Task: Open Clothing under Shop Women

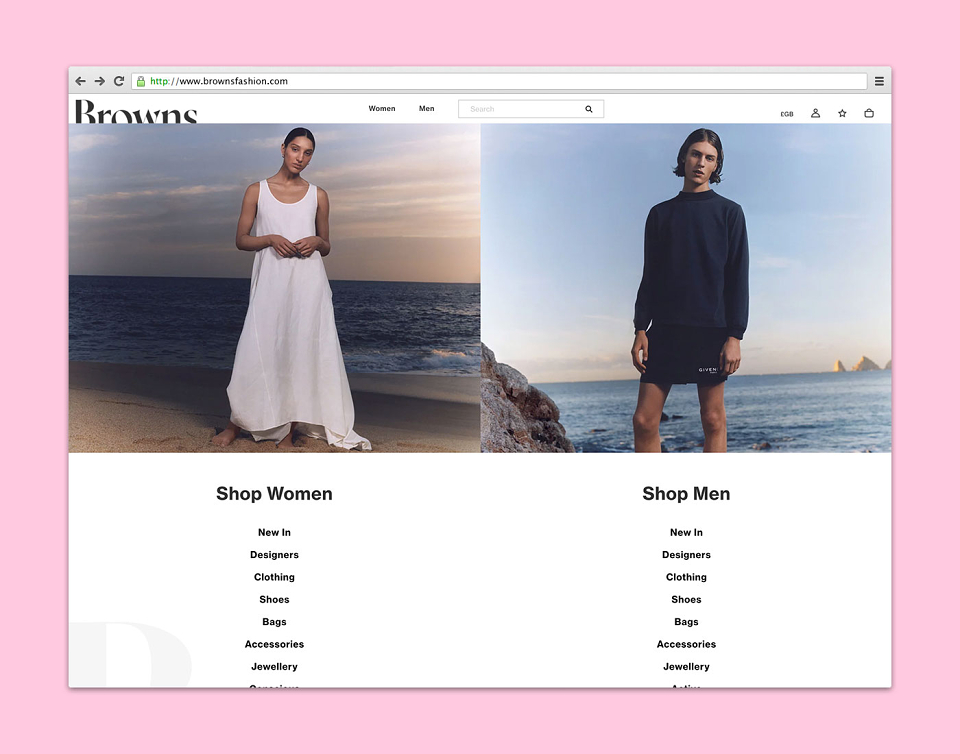Action: point(274,577)
